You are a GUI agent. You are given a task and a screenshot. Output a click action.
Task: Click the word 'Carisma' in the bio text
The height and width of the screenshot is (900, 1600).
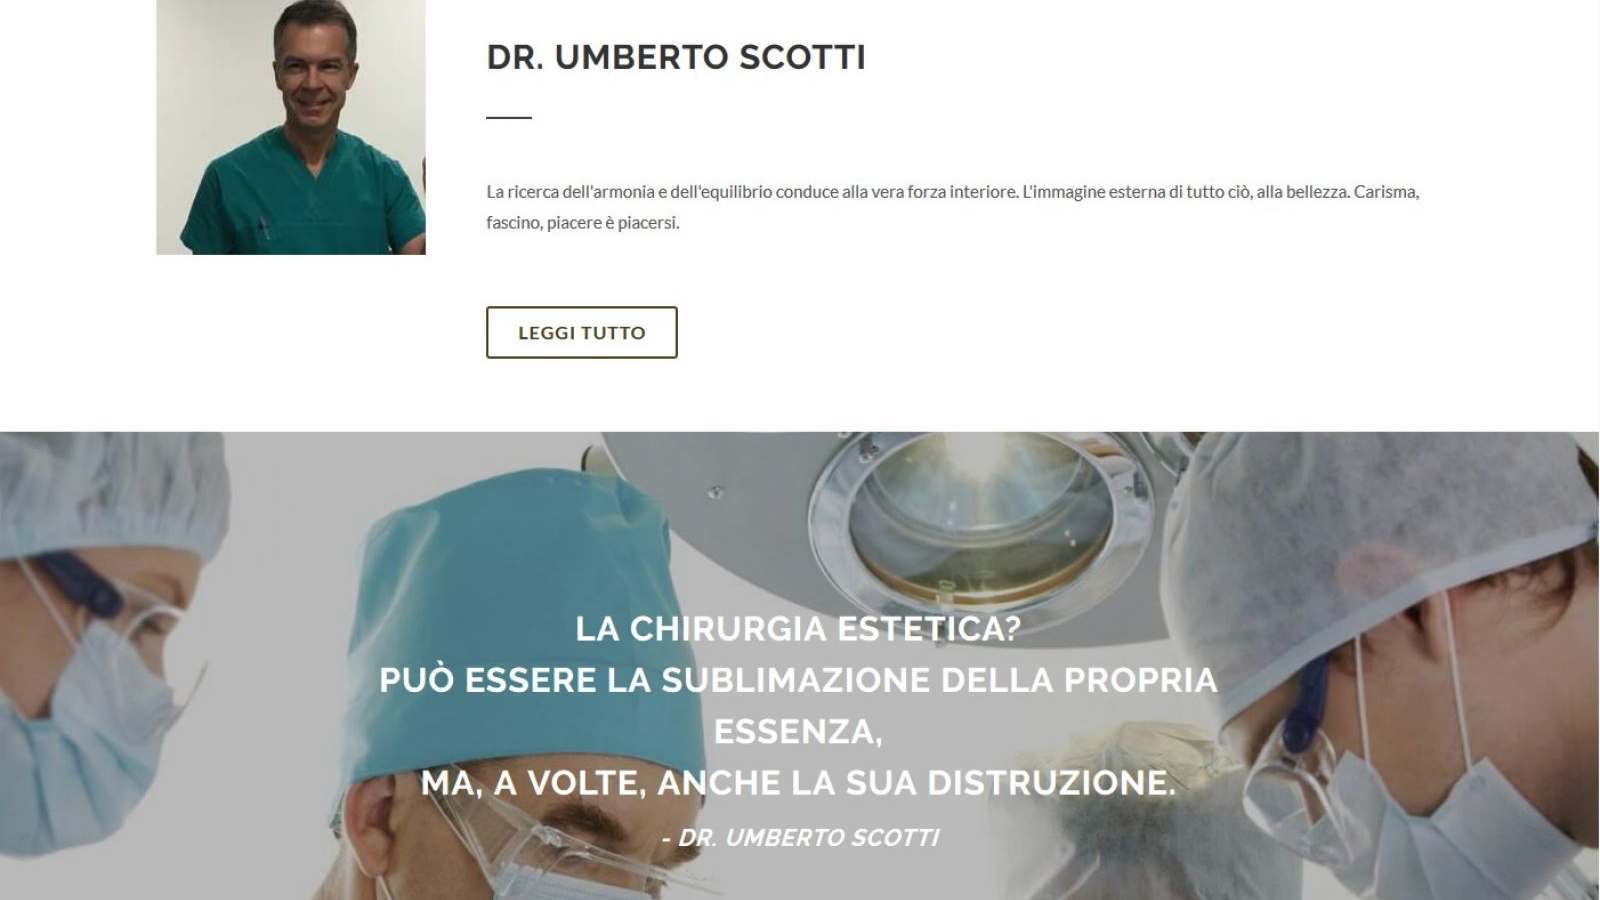(1385, 191)
